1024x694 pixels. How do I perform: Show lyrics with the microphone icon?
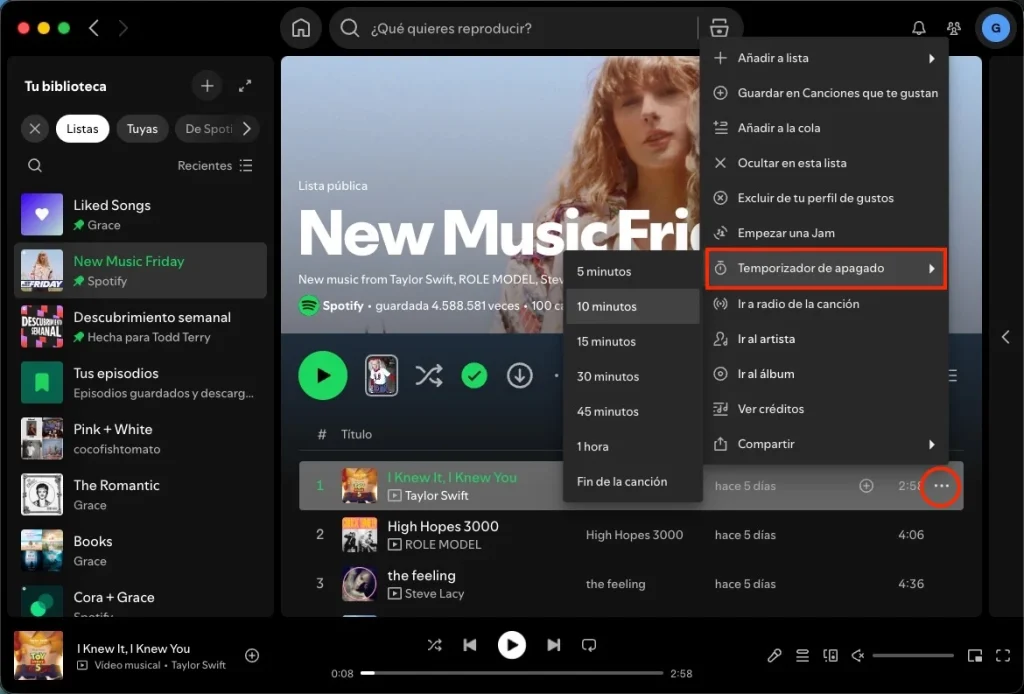tap(774, 655)
